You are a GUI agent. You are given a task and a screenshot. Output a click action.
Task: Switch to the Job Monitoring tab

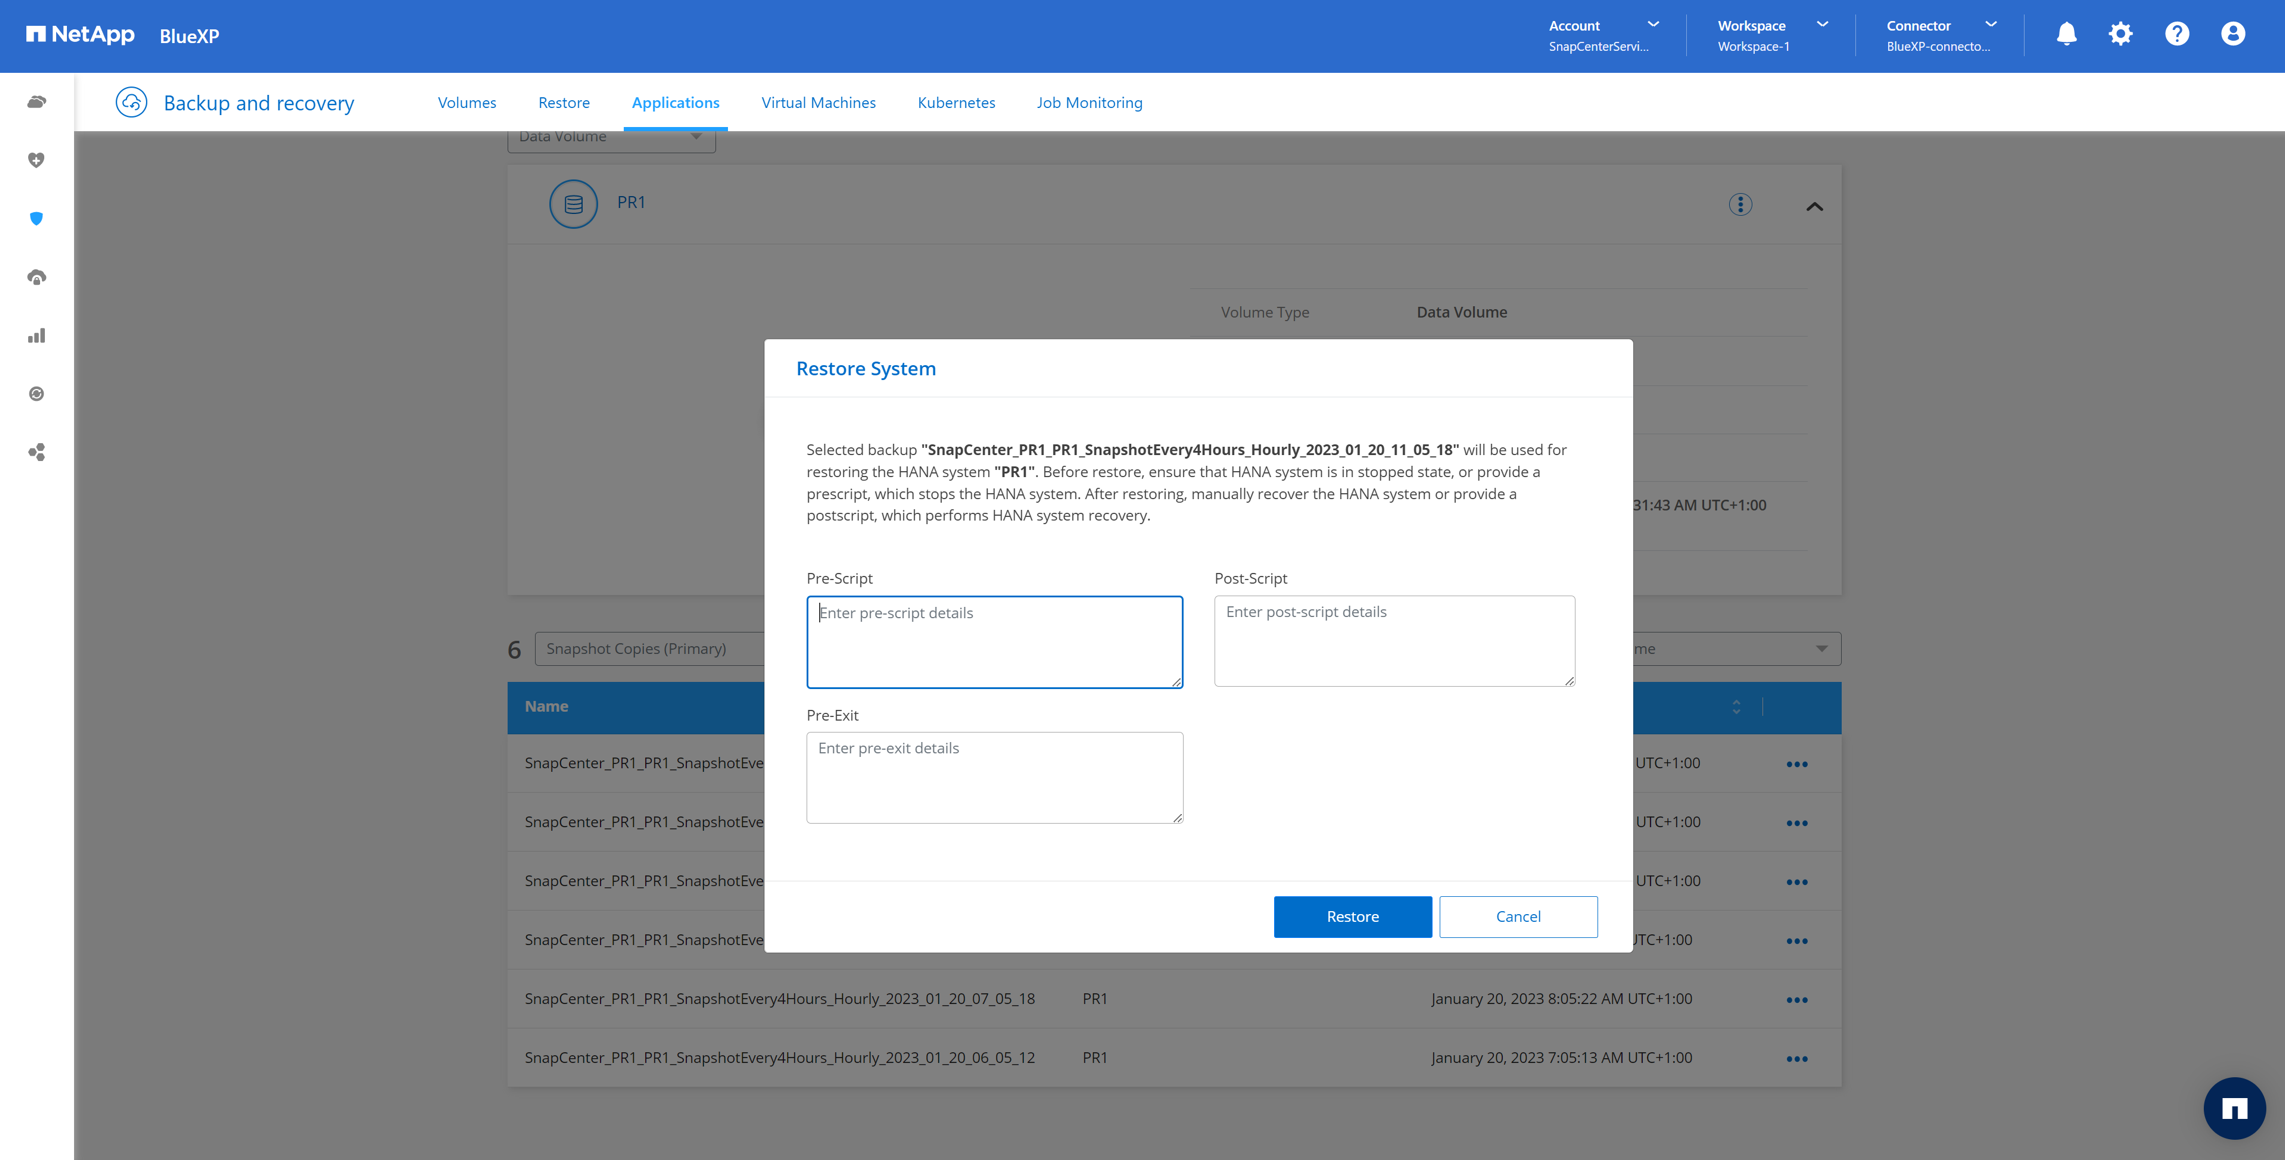[1089, 102]
